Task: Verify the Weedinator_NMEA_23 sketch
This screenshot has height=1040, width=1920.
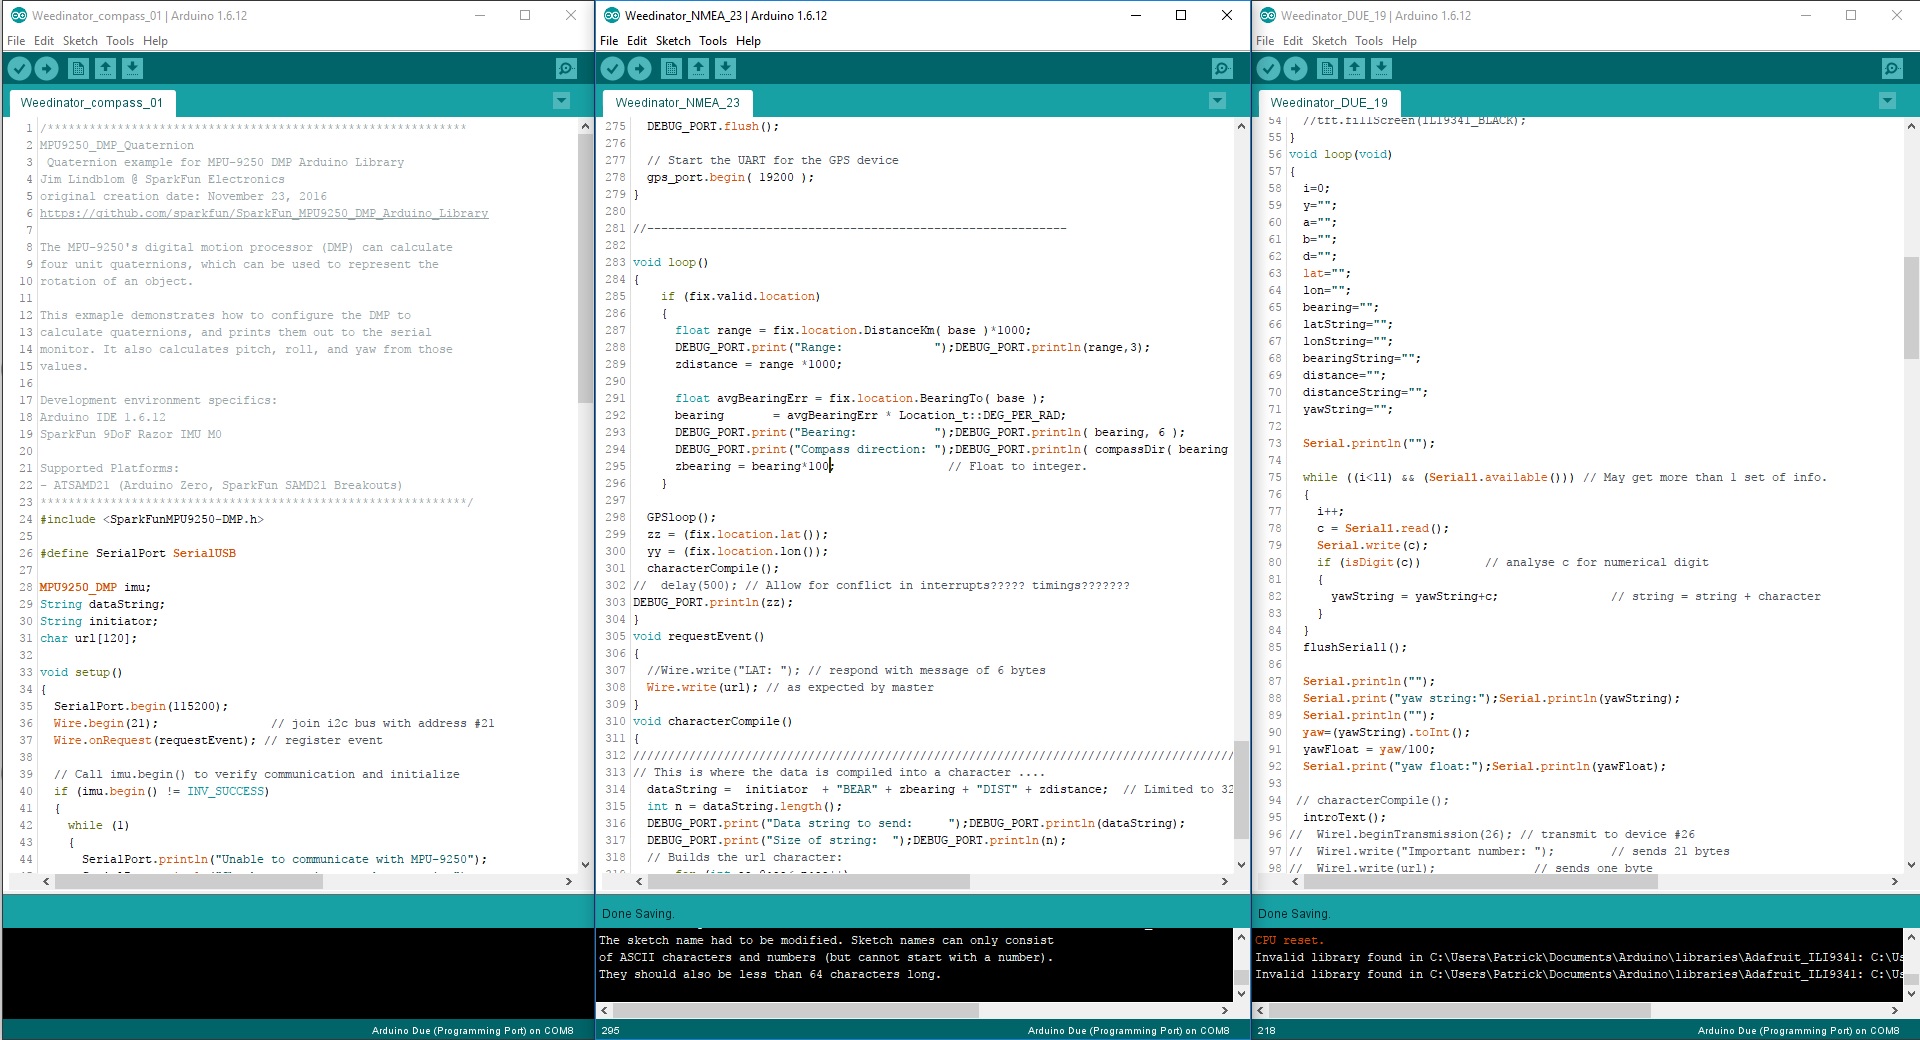Action: [613, 68]
